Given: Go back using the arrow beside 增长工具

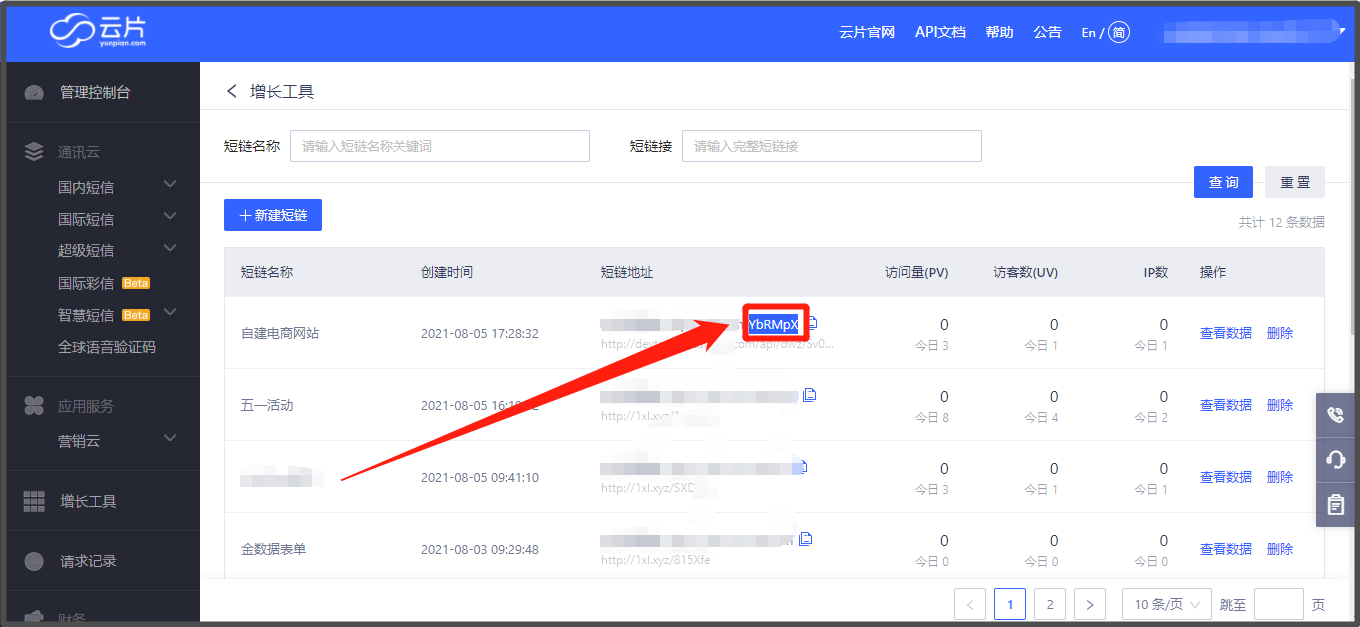Looking at the screenshot, I should pyautogui.click(x=232, y=91).
